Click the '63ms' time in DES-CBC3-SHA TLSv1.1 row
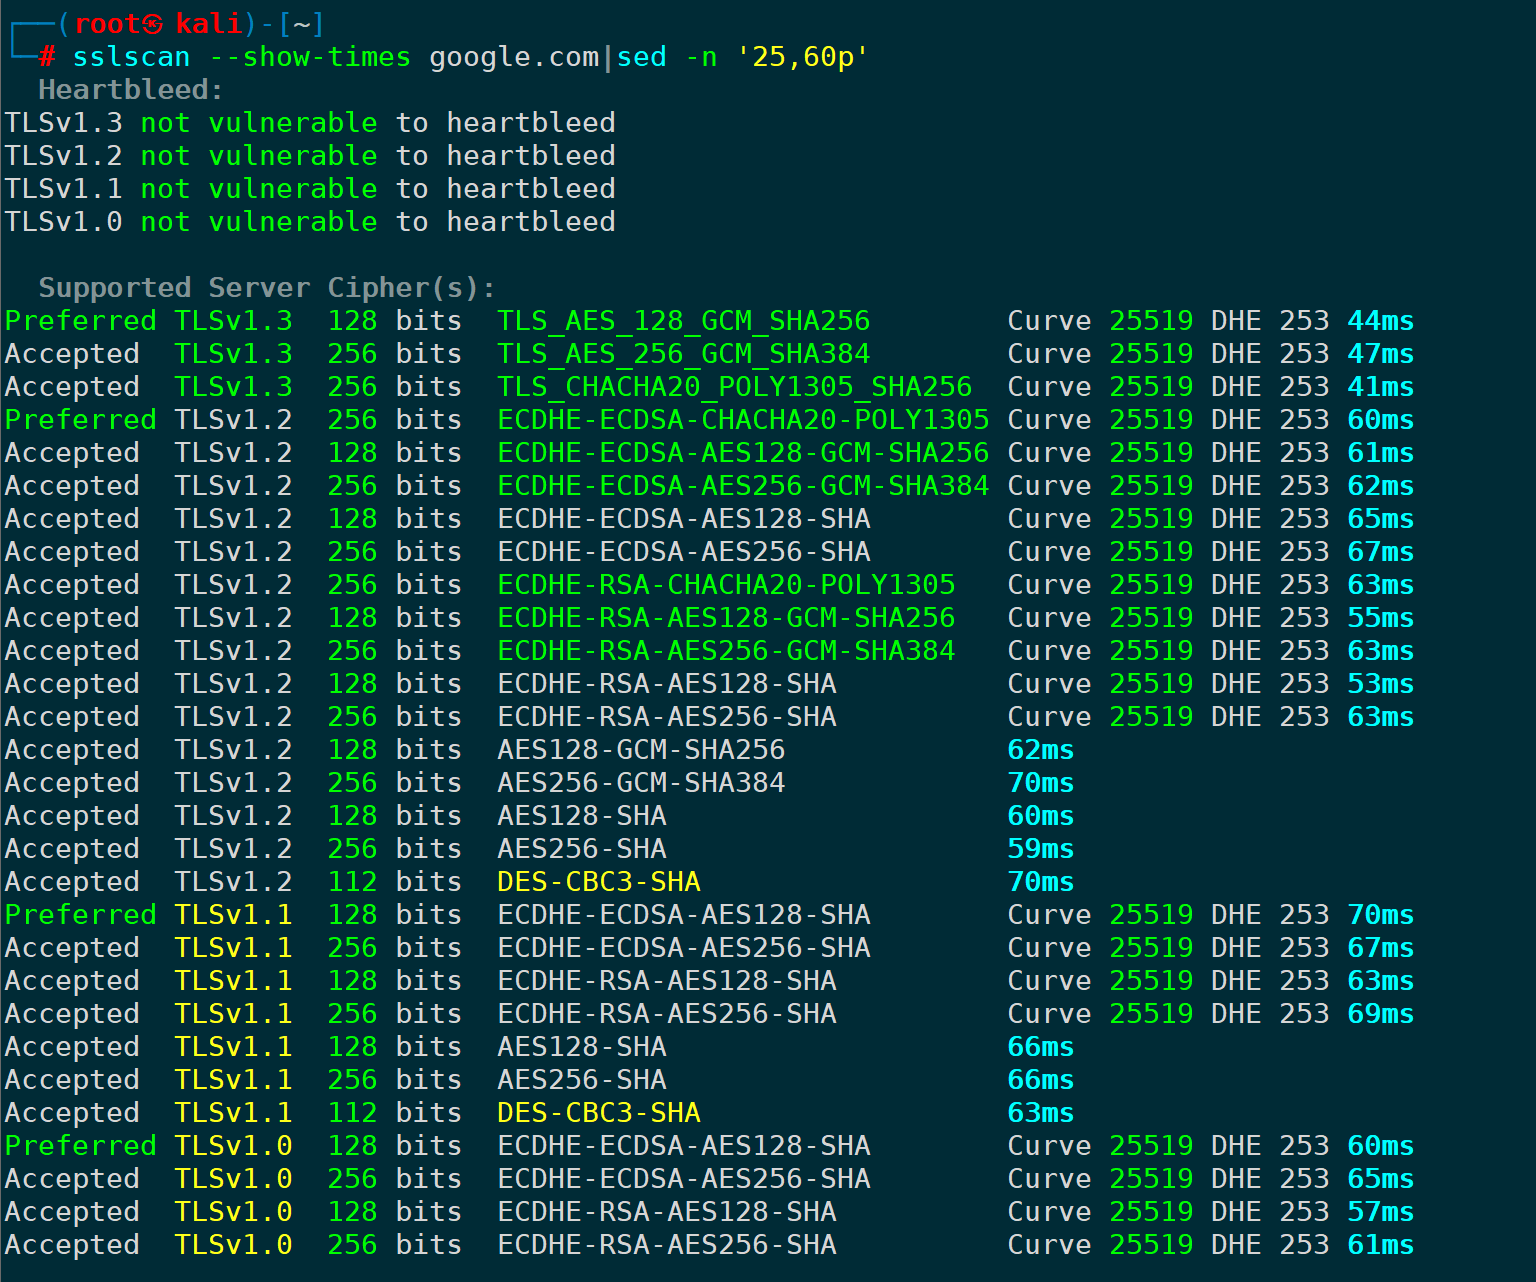This screenshot has height=1282, width=1536. tap(1041, 1113)
